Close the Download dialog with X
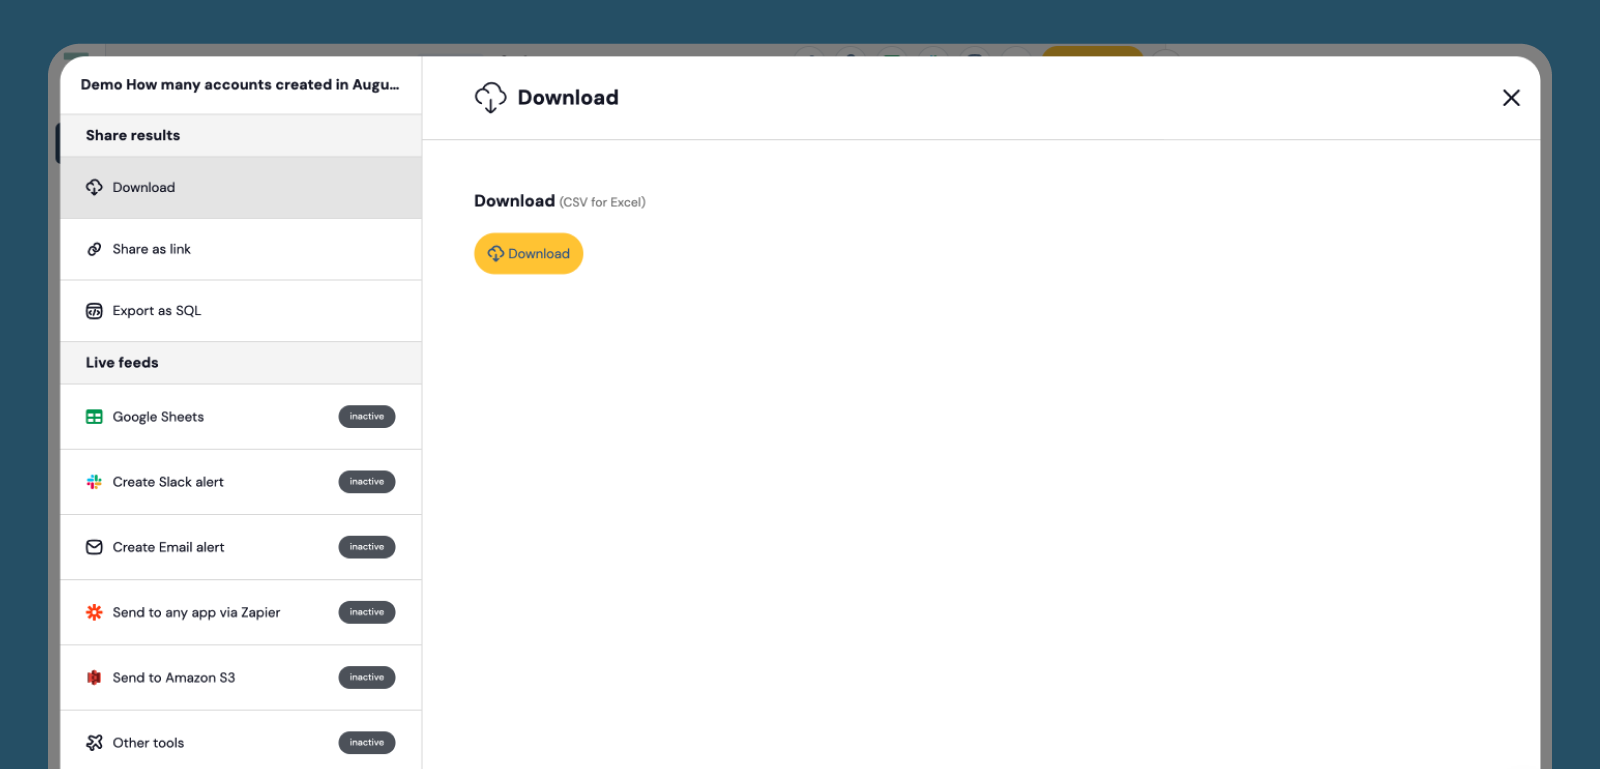Image resolution: width=1600 pixels, height=769 pixels. (1511, 97)
